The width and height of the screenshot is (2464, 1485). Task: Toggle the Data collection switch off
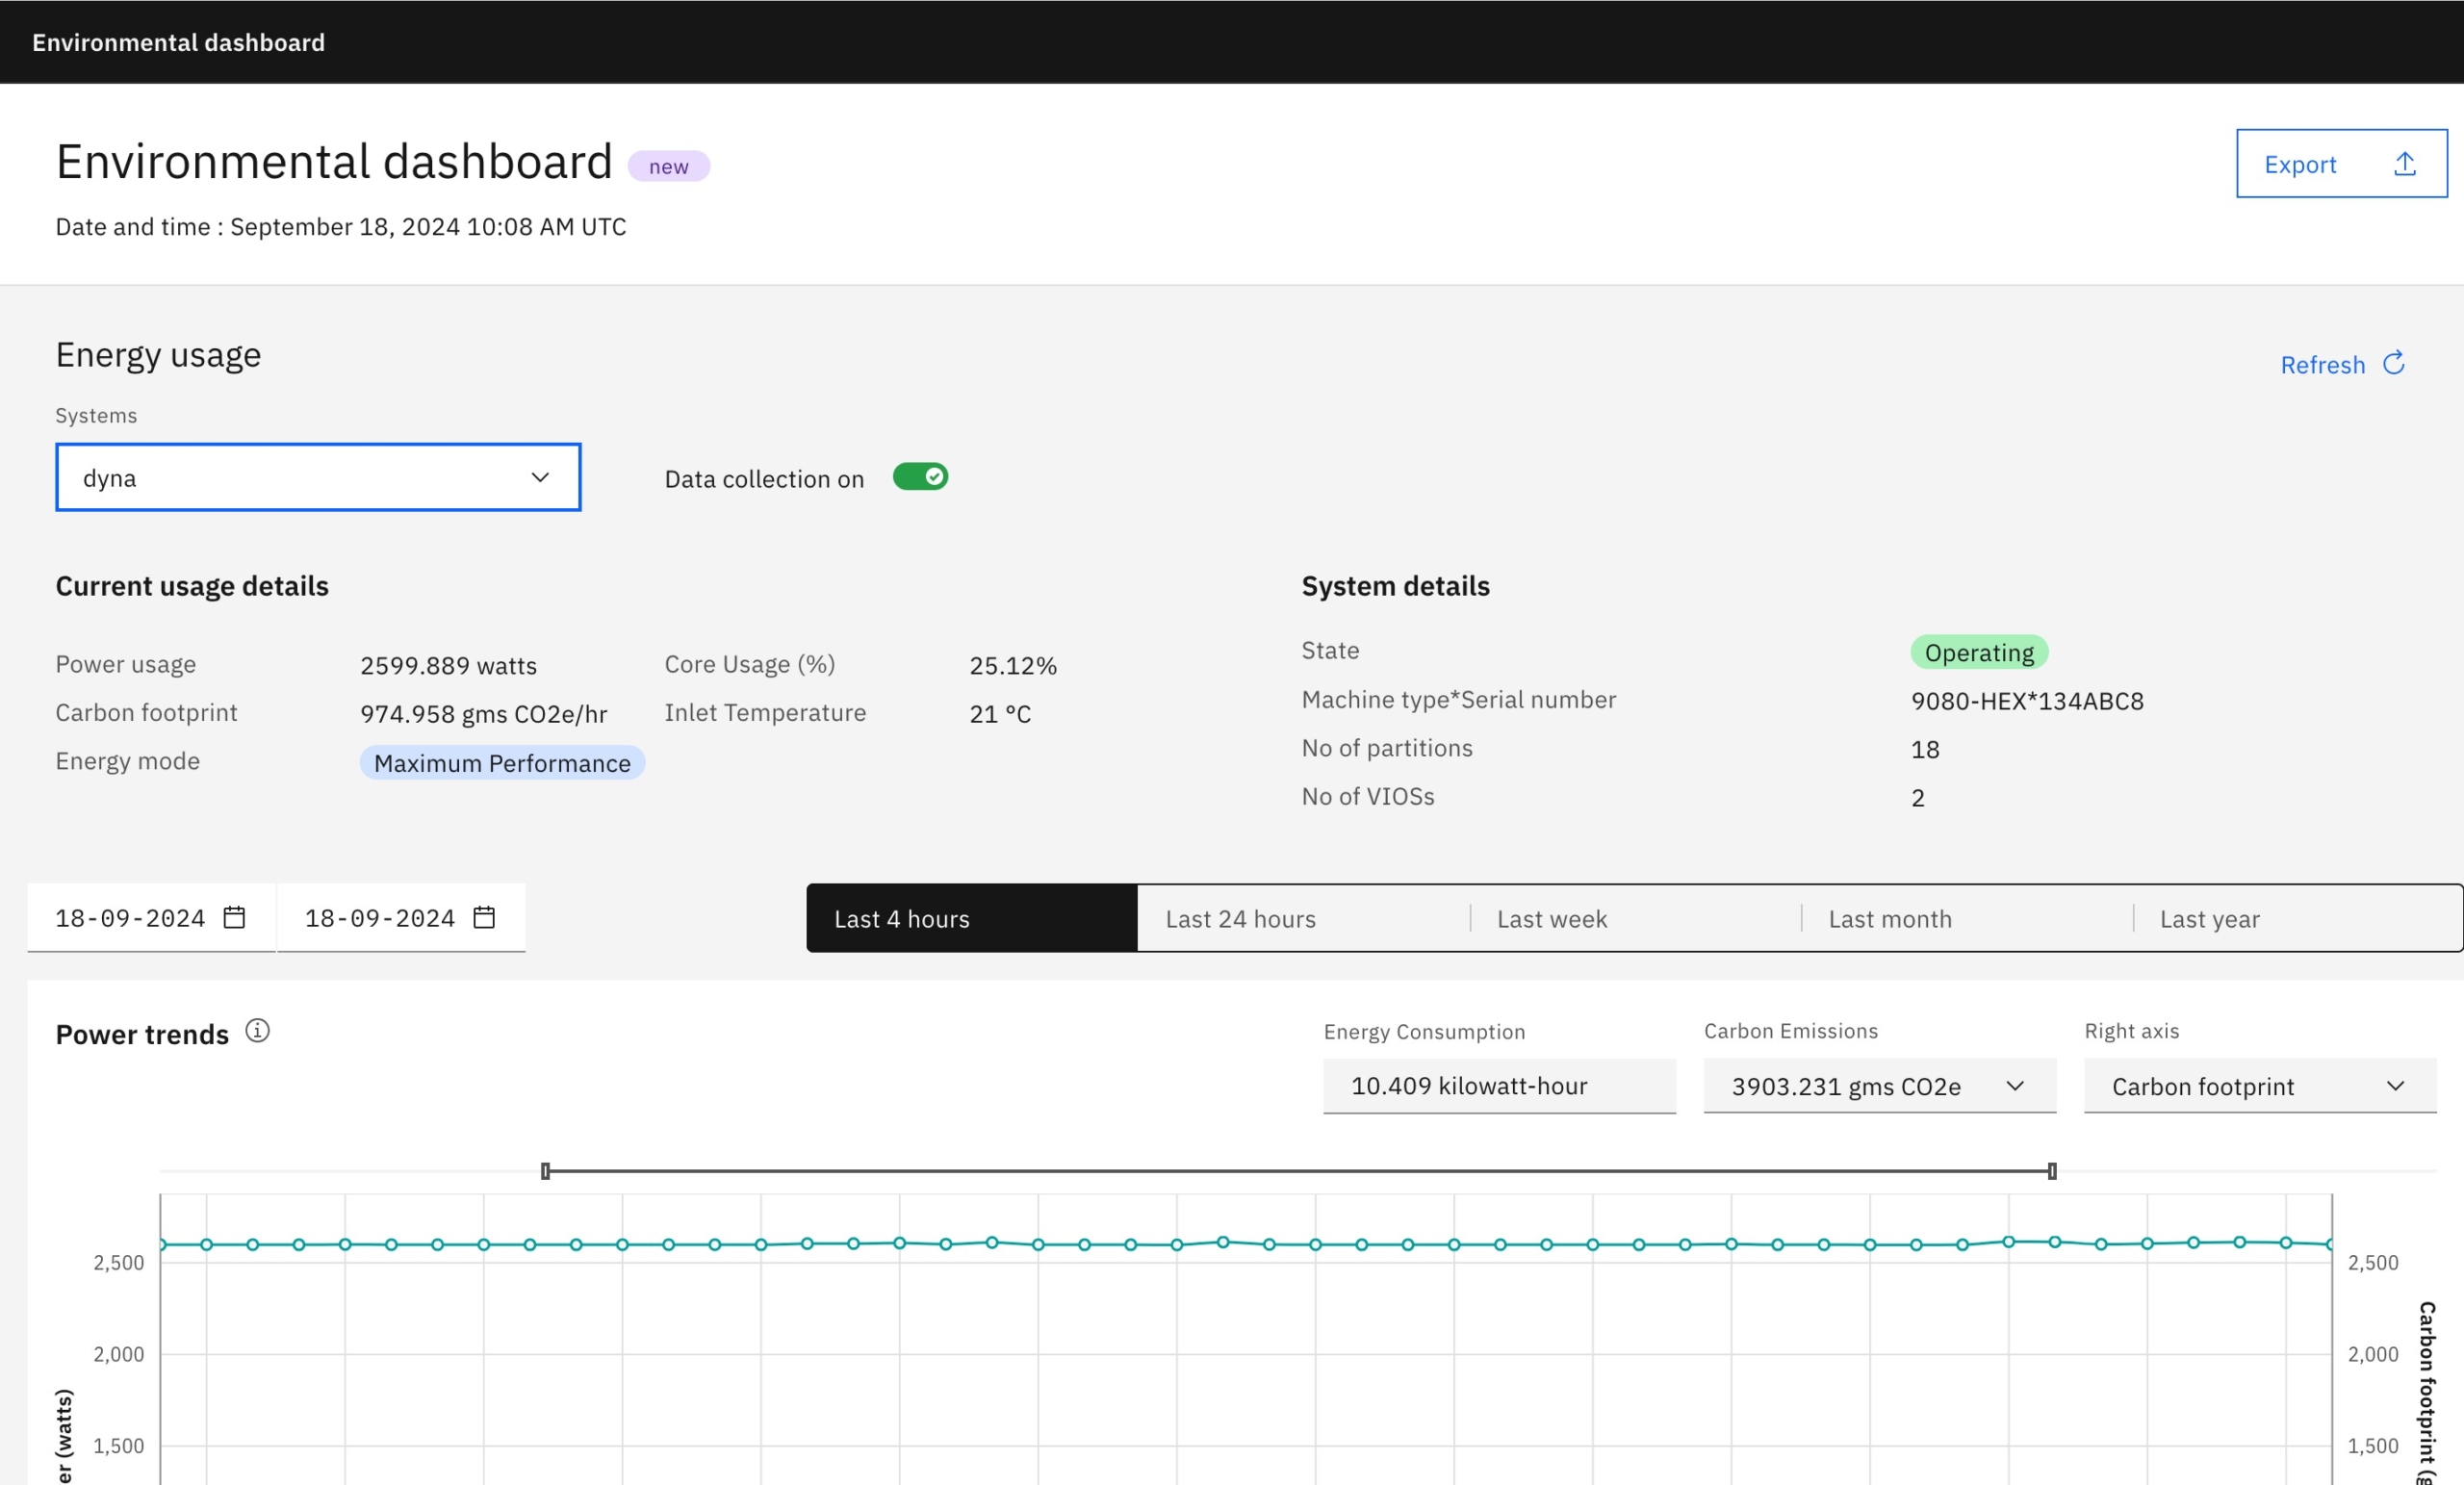pyautogui.click(x=920, y=477)
